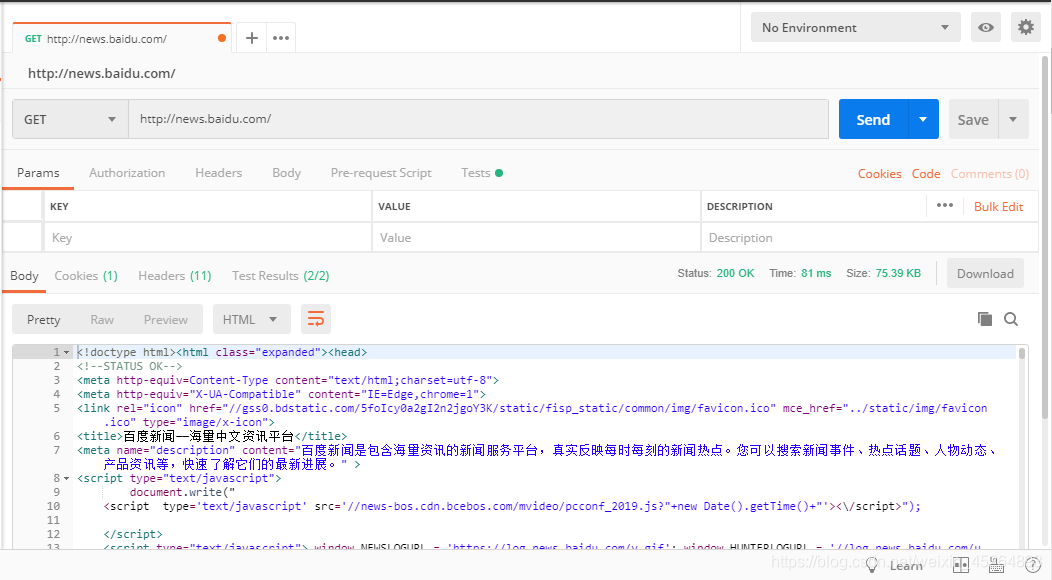Click the main window right scrollbar
The image size is (1052, 580).
(1045, 238)
